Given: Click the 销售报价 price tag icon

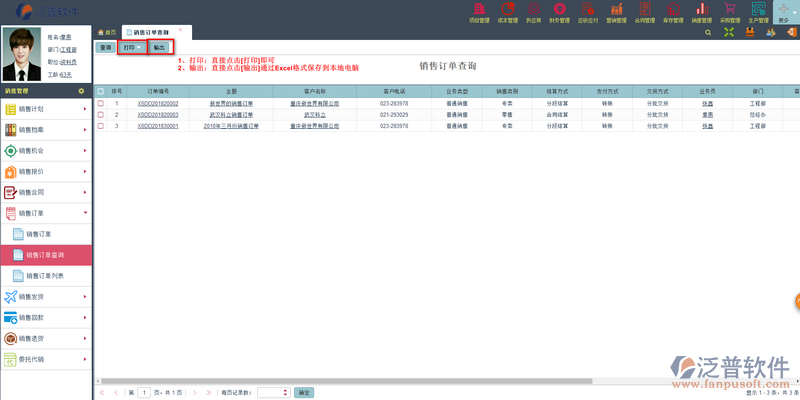Looking at the screenshot, I should tap(10, 172).
